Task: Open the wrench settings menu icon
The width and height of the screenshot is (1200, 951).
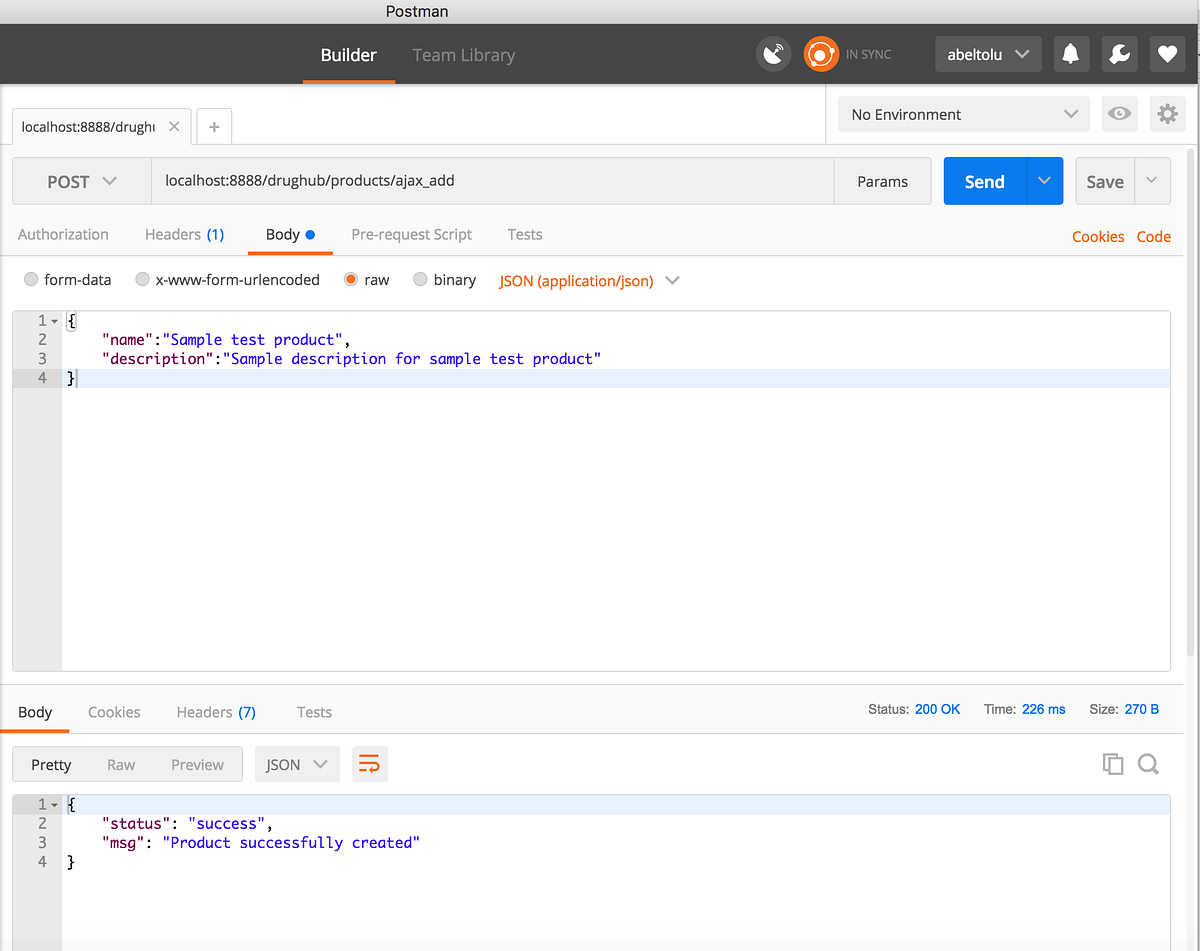Action: pyautogui.click(x=1119, y=54)
